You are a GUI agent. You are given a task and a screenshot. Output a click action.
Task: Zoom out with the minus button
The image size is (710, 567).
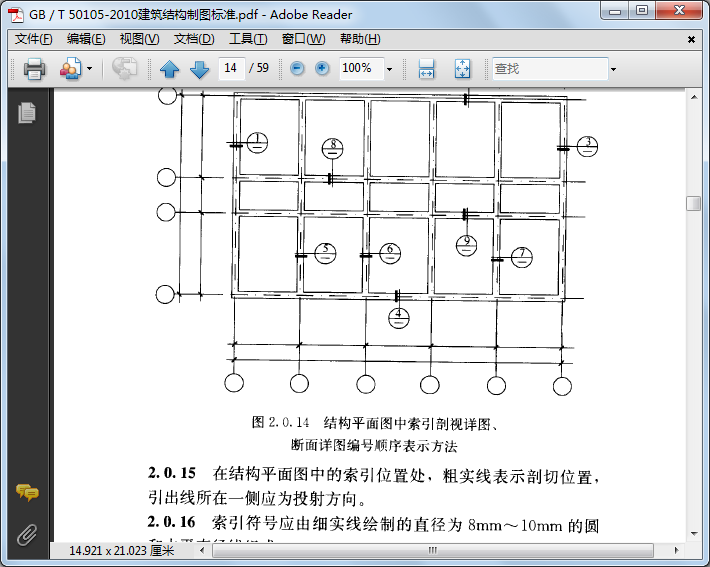[297, 68]
